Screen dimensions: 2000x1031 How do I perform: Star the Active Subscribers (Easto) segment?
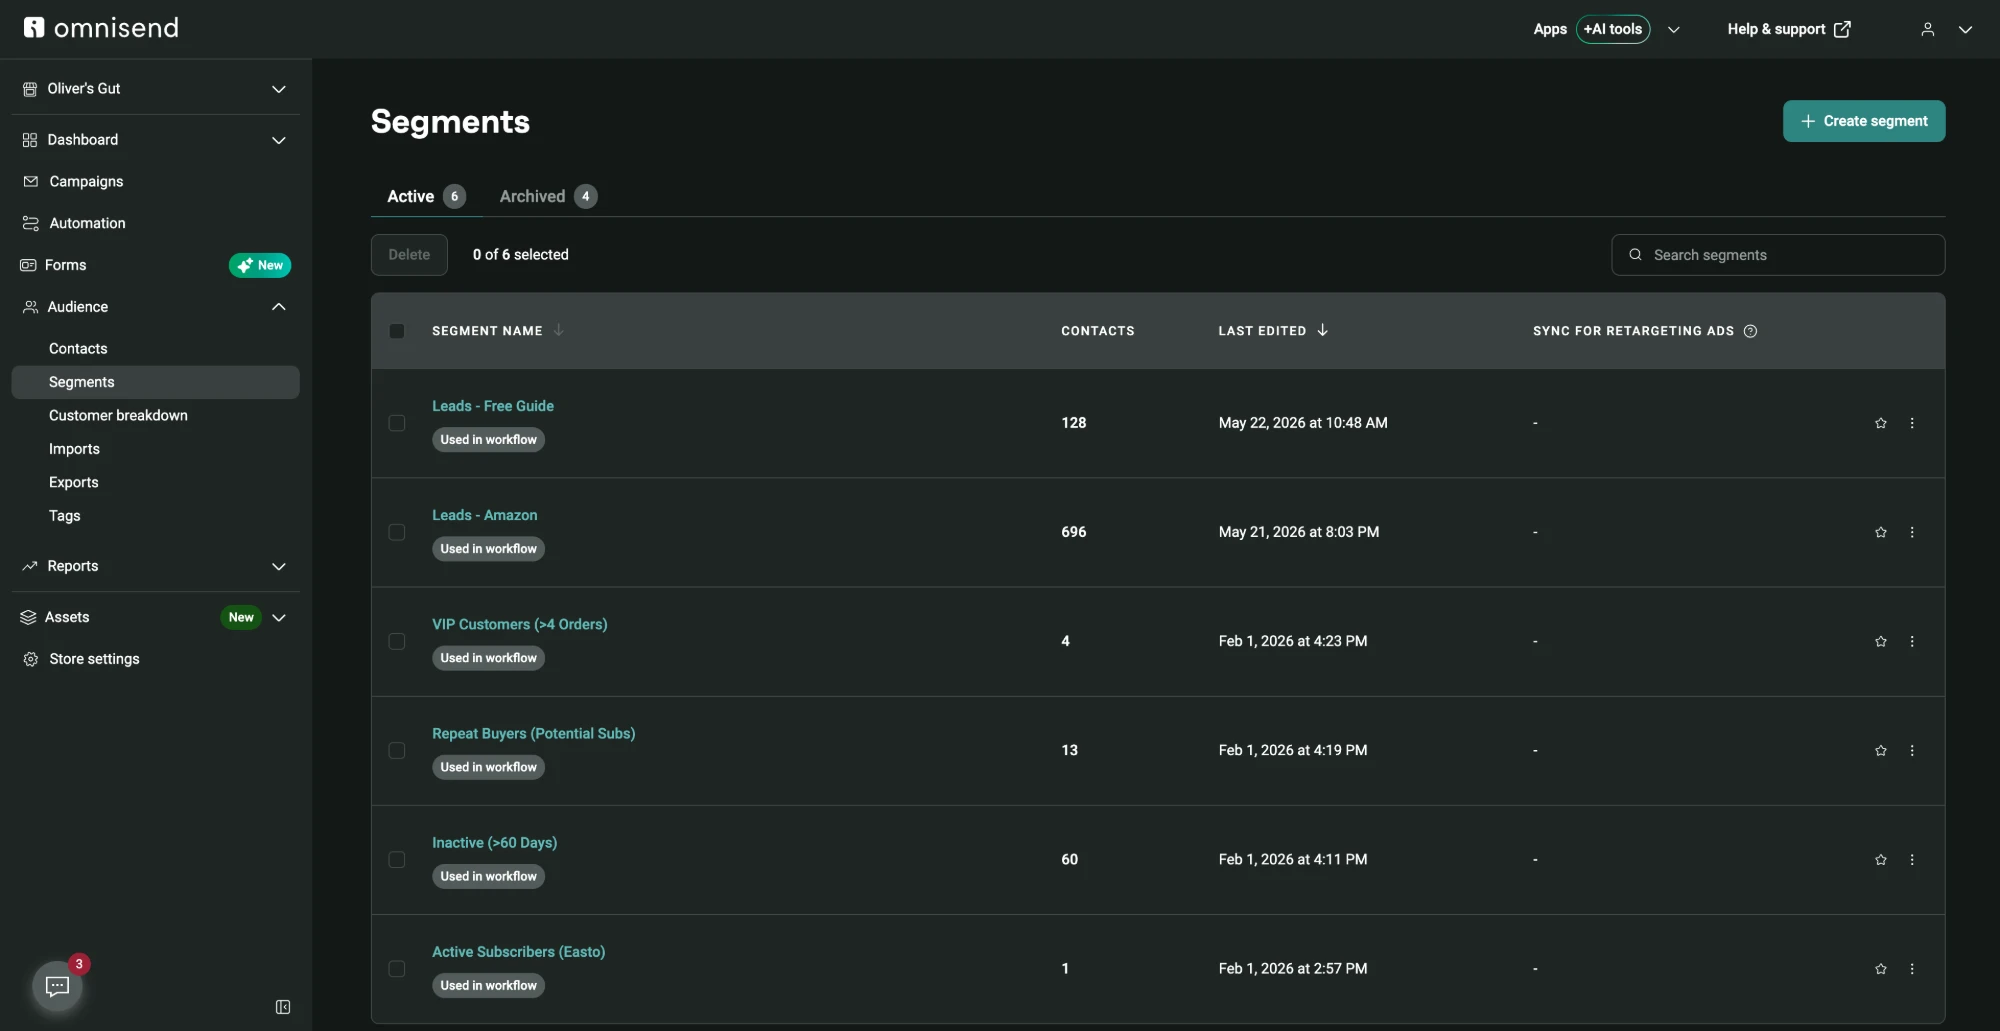click(1881, 968)
